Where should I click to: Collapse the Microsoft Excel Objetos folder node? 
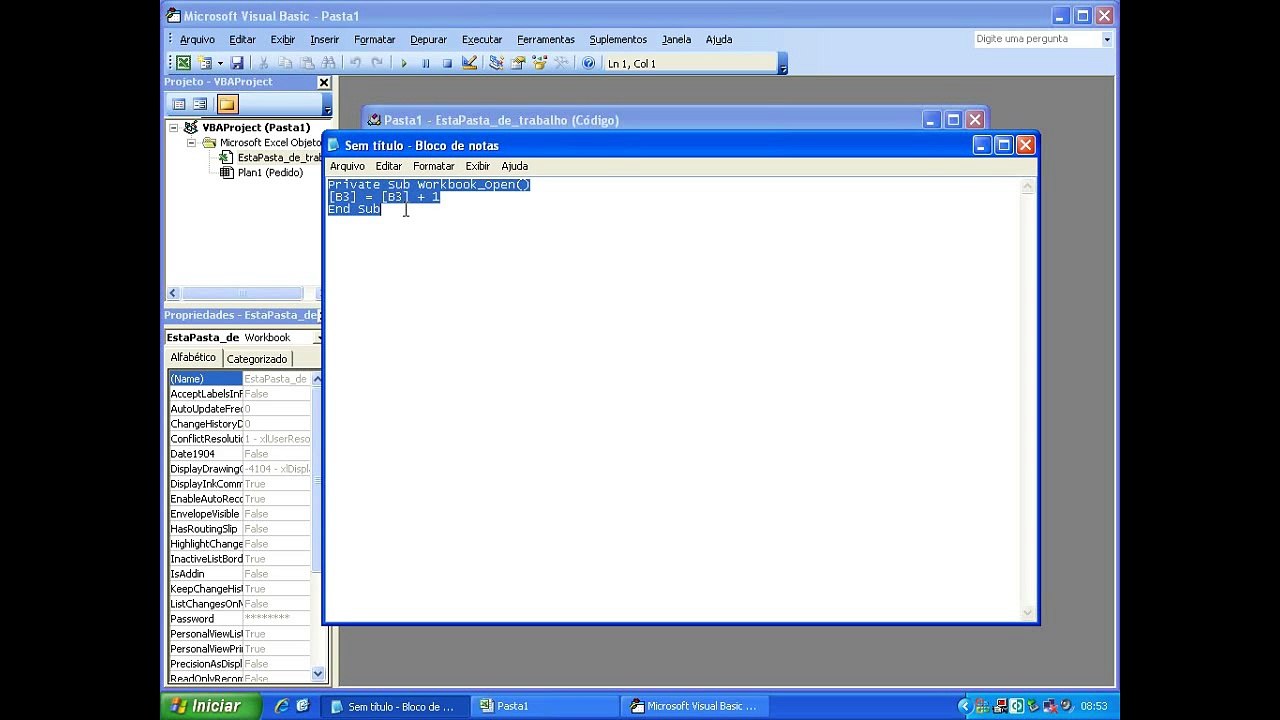click(191, 143)
